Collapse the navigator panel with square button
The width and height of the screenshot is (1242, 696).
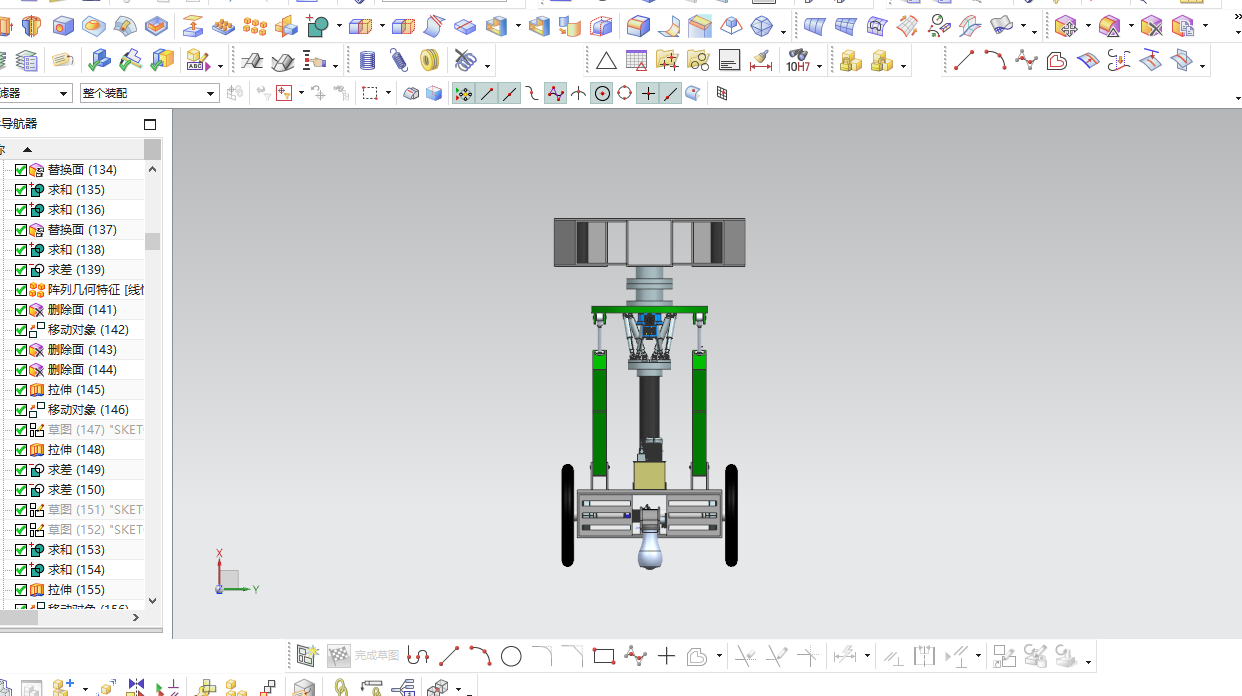coord(150,125)
